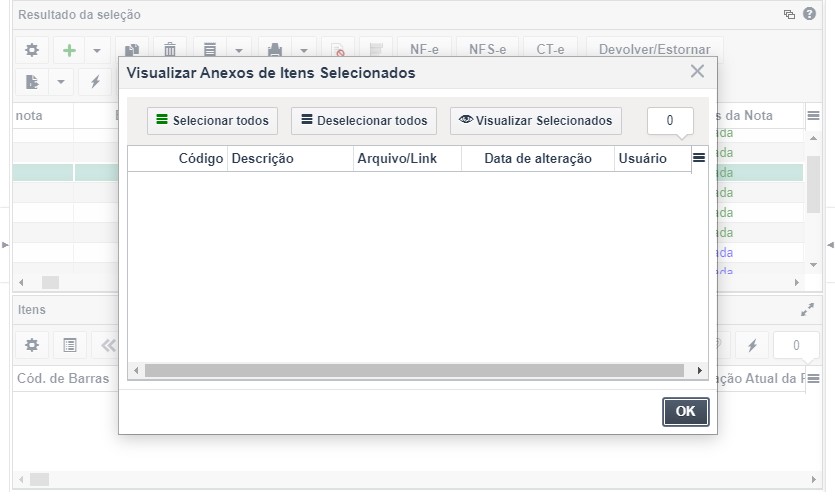Collapse left side panel arrow
Screen dimensions: 835x501
pos(5,245)
